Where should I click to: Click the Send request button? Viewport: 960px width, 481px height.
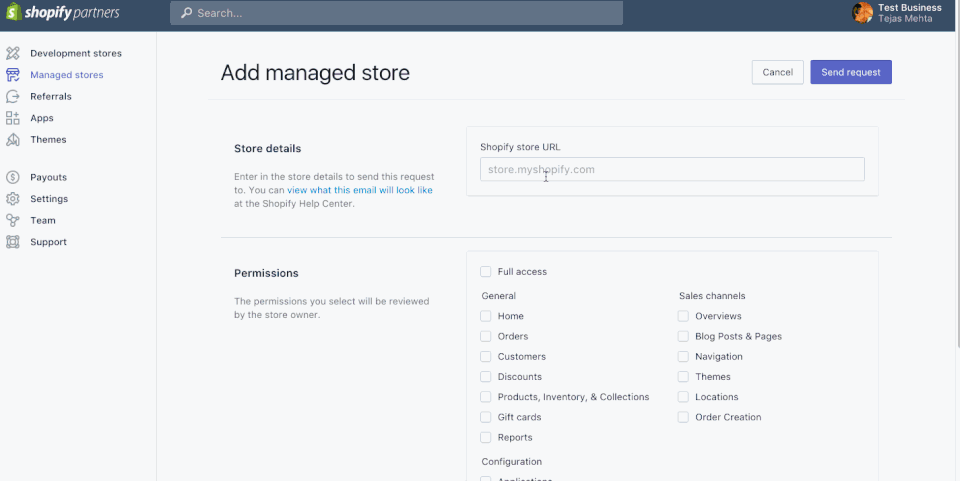pos(851,72)
